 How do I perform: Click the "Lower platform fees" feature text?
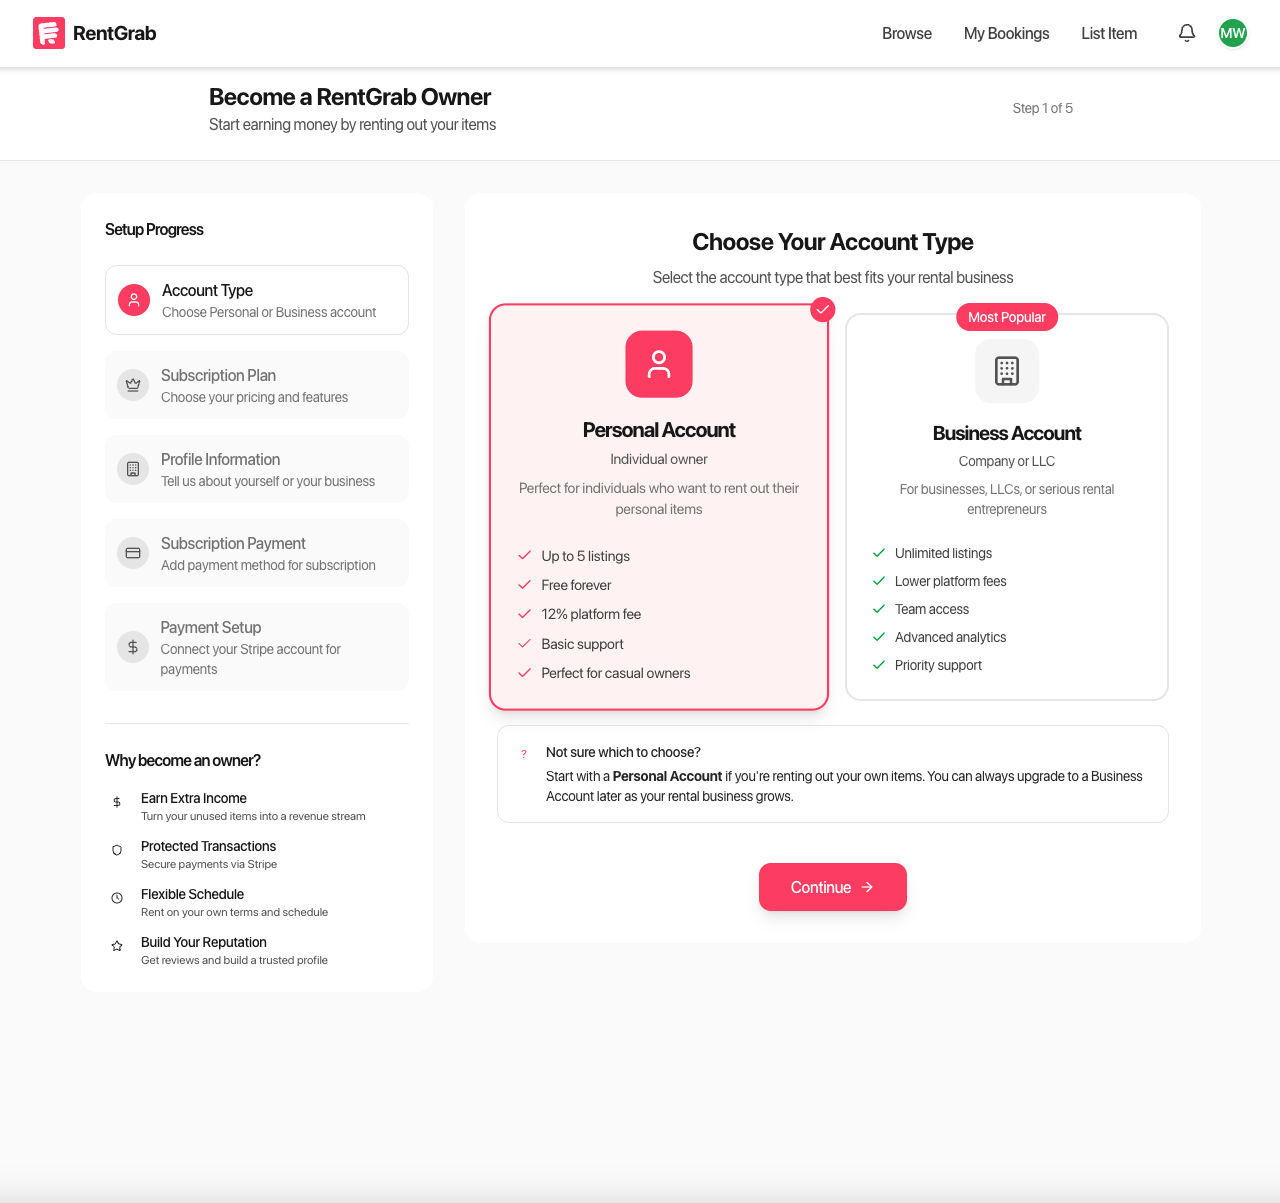click(951, 581)
